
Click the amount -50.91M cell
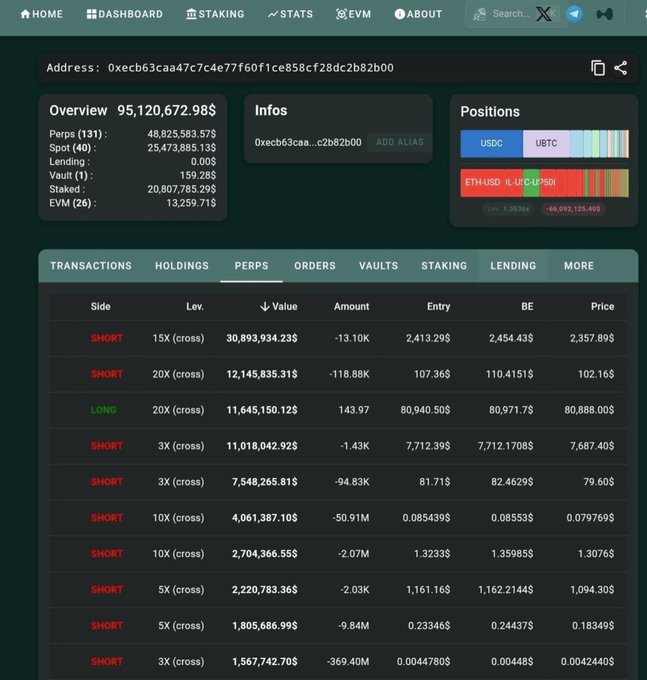pos(351,518)
